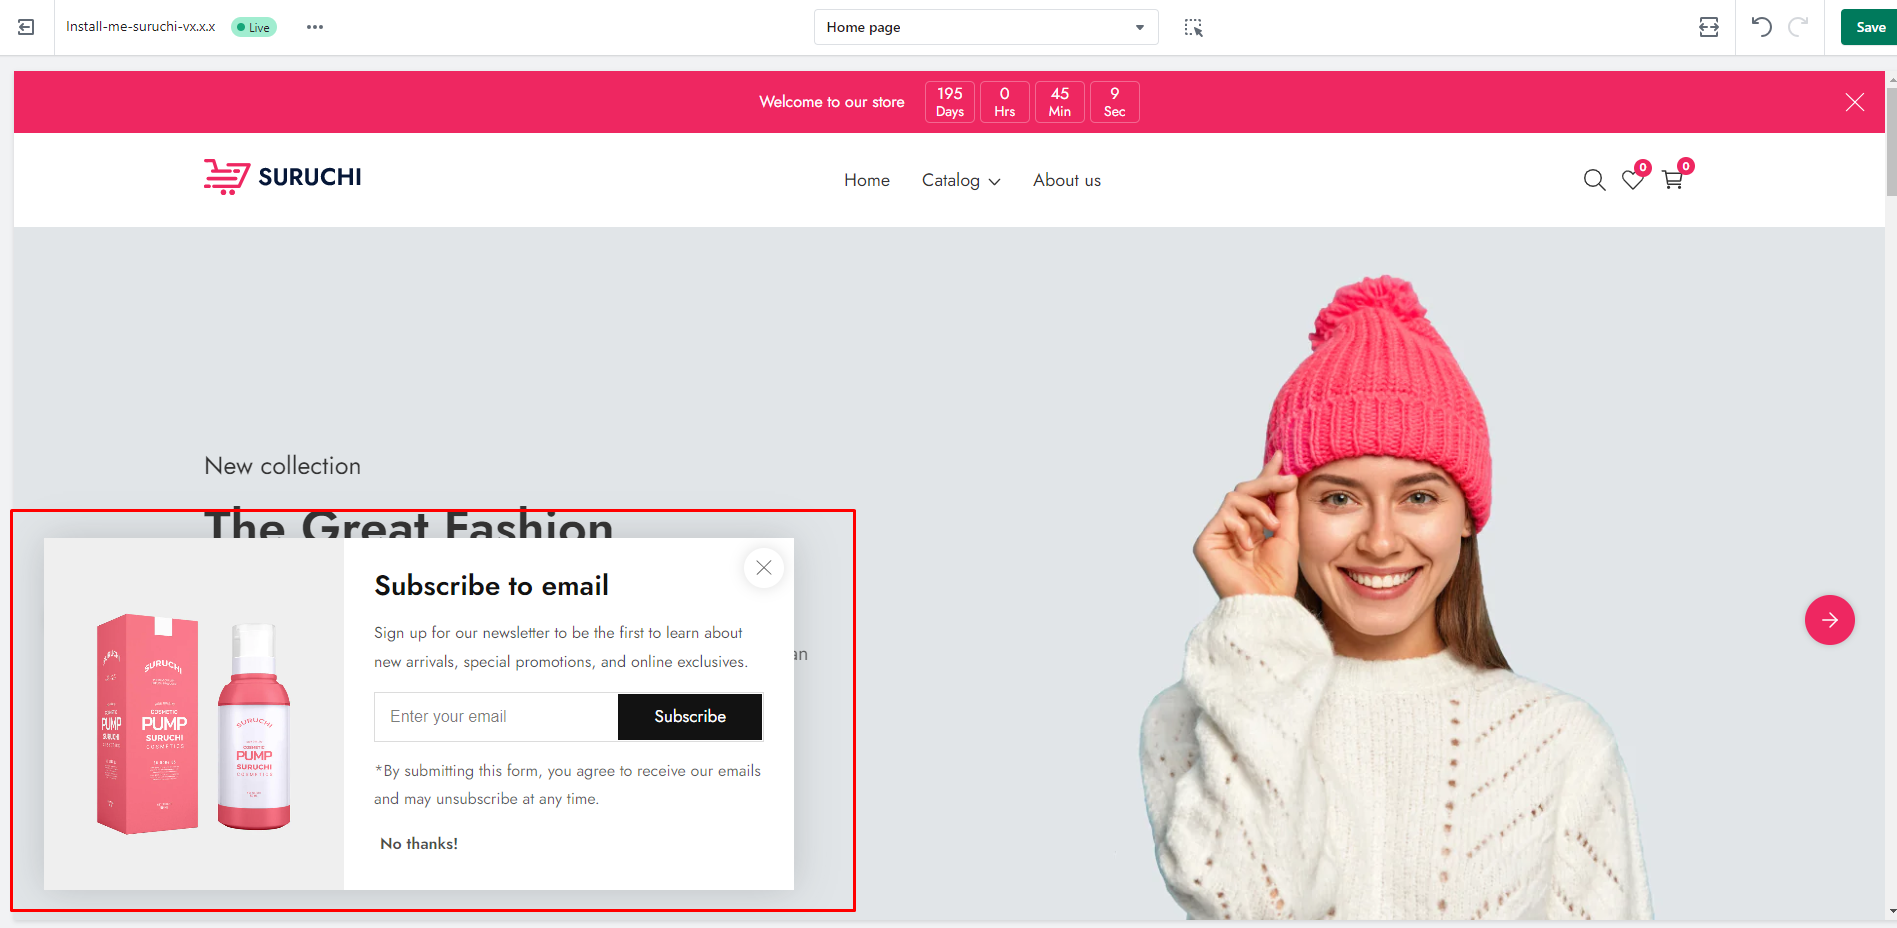The height and width of the screenshot is (928, 1897).
Task: Click the undo arrow icon
Action: [x=1762, y=27]
